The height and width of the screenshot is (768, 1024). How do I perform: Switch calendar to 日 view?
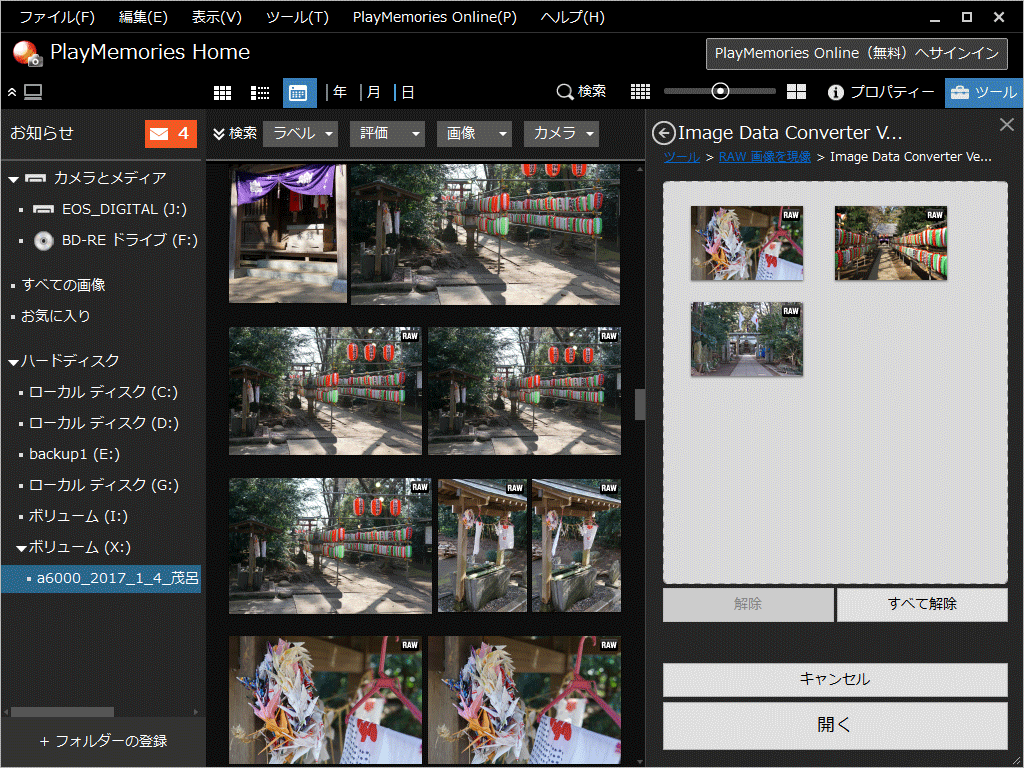408,92
